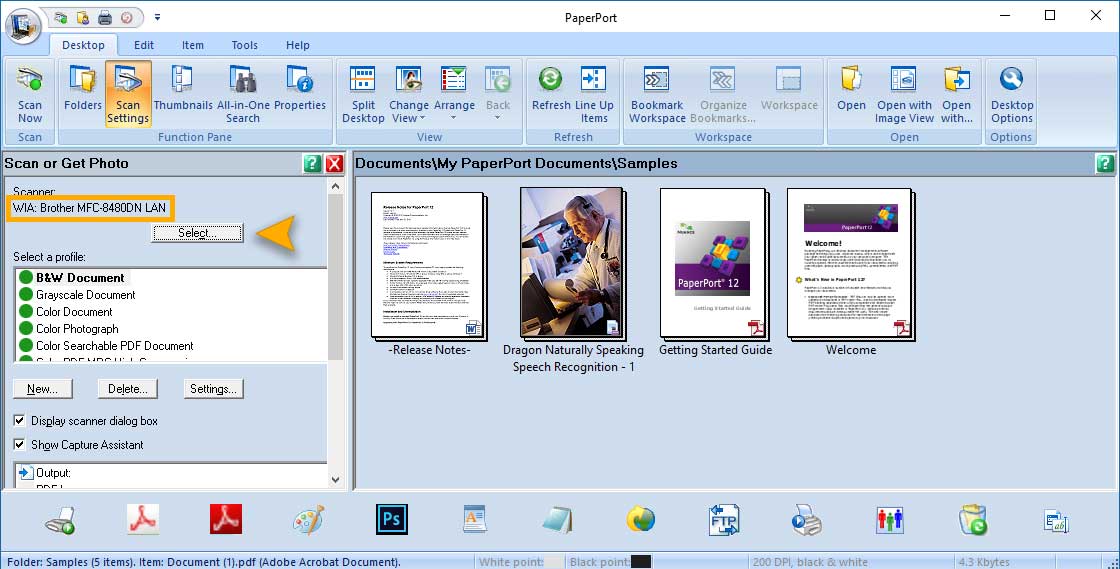Open help icon on the desktop folder header

(x=1104, y=163)
